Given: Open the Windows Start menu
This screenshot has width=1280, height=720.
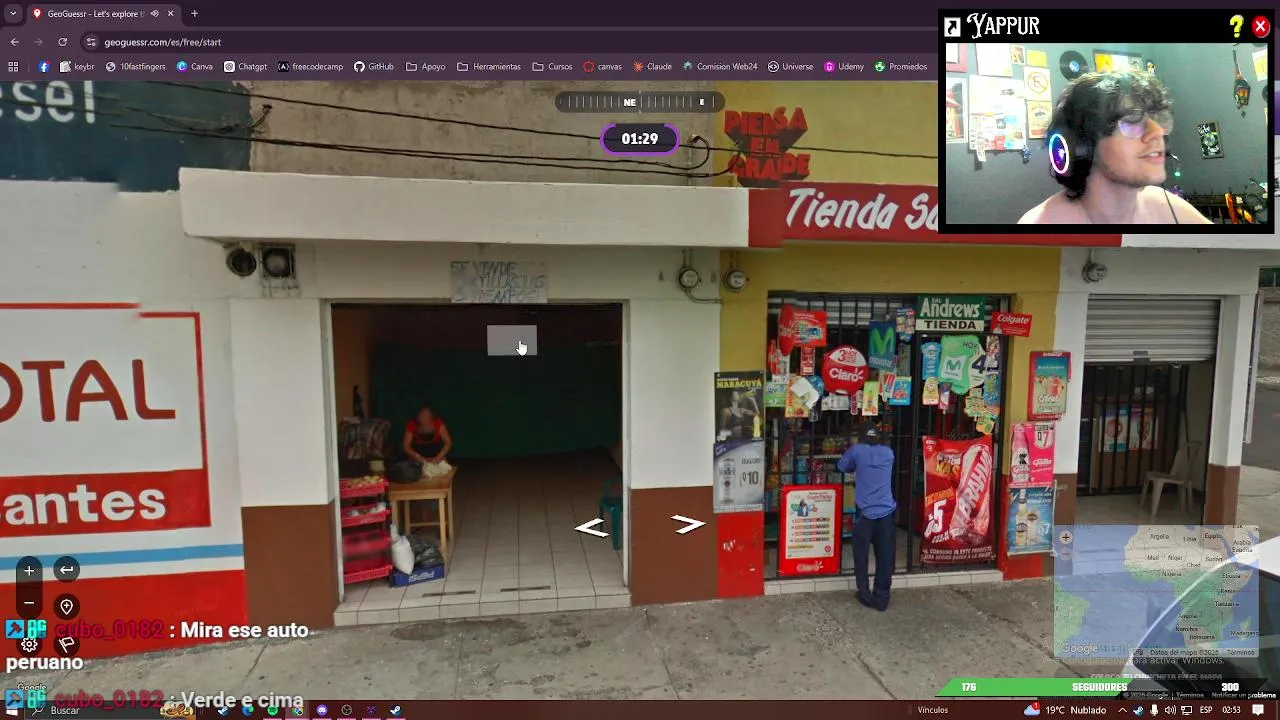Looking at the screenshot, I should (12, 710).
